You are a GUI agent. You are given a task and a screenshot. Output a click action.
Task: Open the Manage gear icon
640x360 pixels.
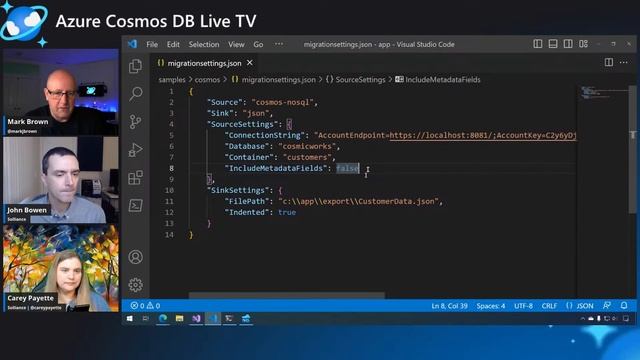tap(136, 284)
